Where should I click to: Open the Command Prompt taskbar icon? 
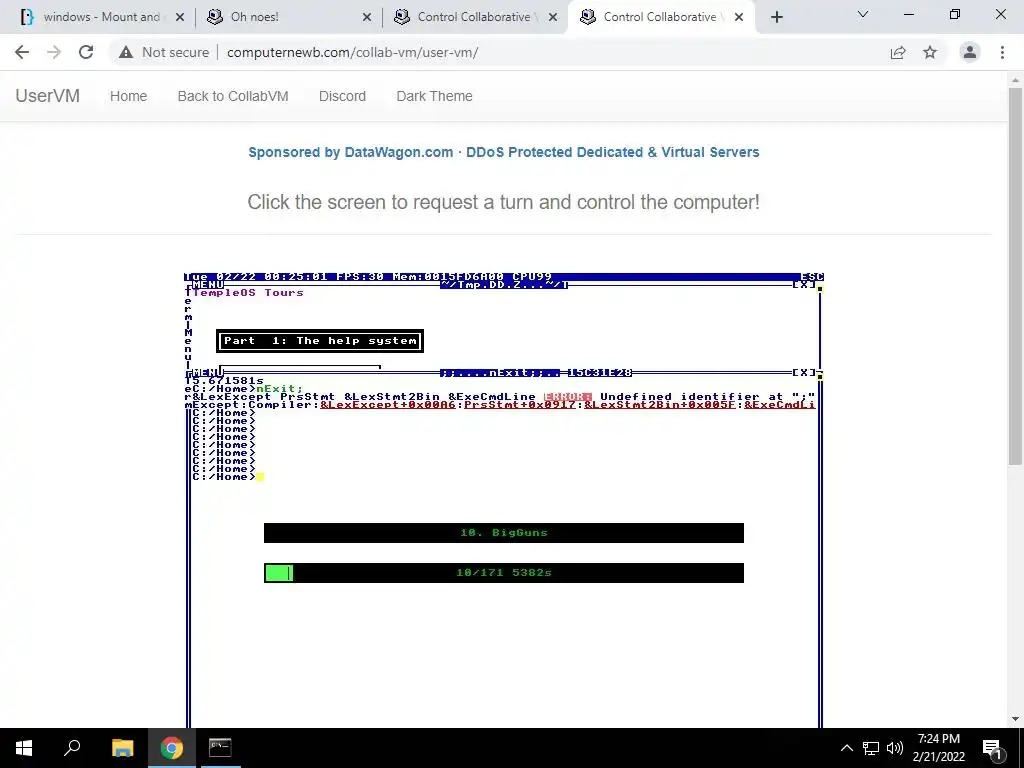pos(220,748)
